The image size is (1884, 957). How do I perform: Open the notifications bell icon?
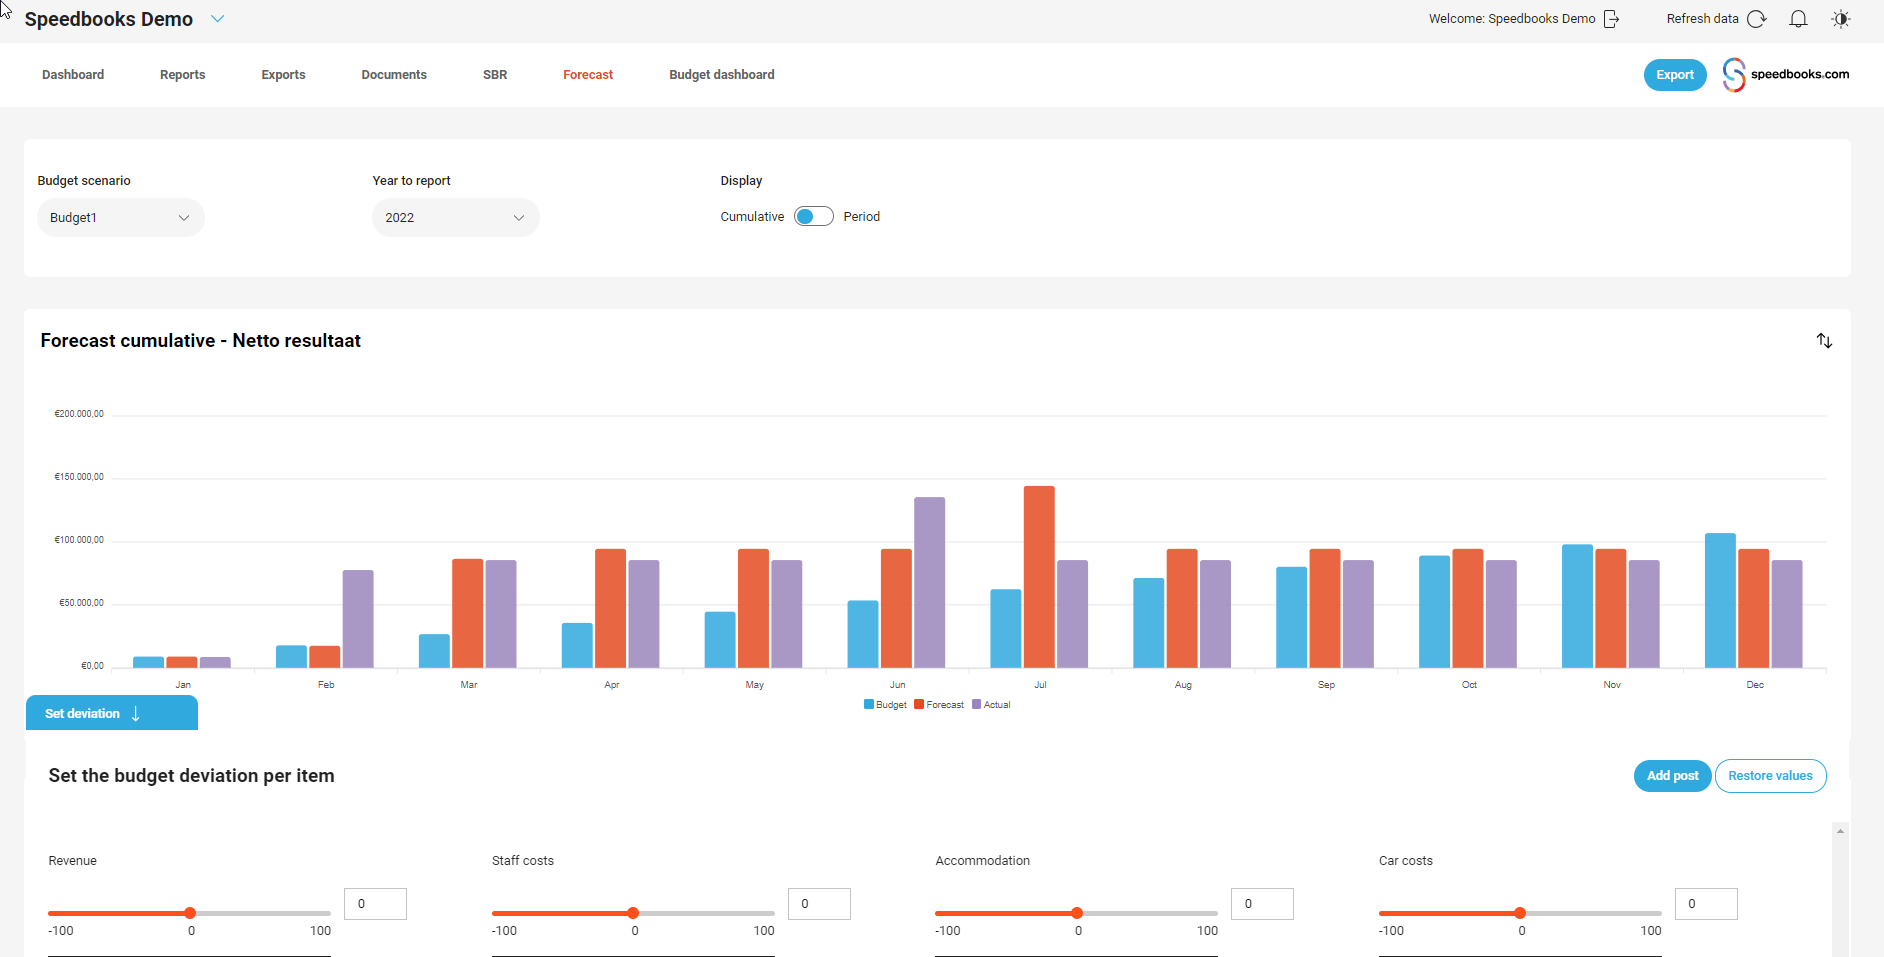[1798, 19]
